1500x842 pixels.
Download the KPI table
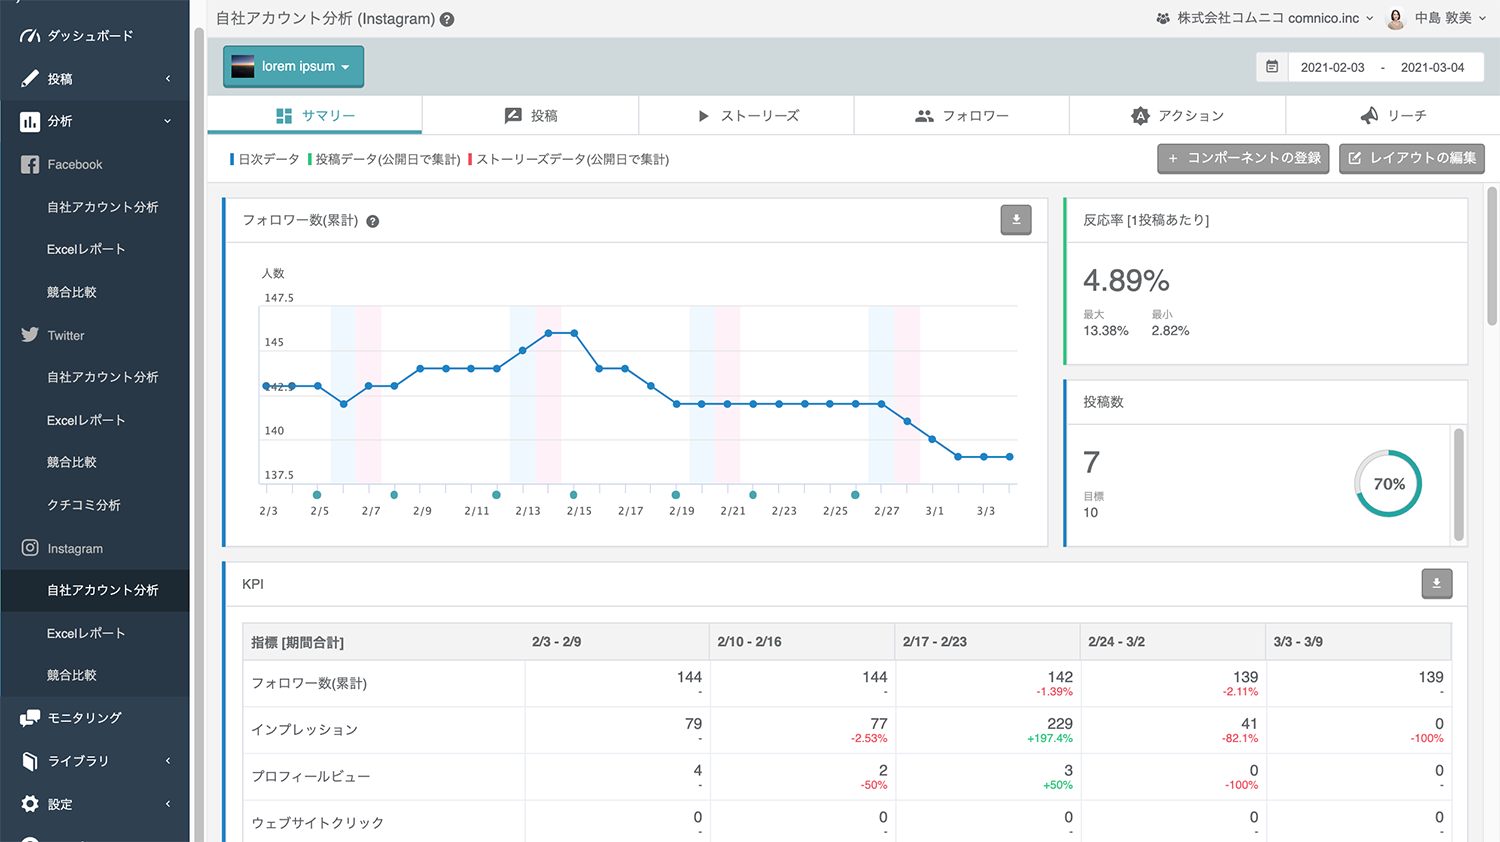(x=1437, y=584)
